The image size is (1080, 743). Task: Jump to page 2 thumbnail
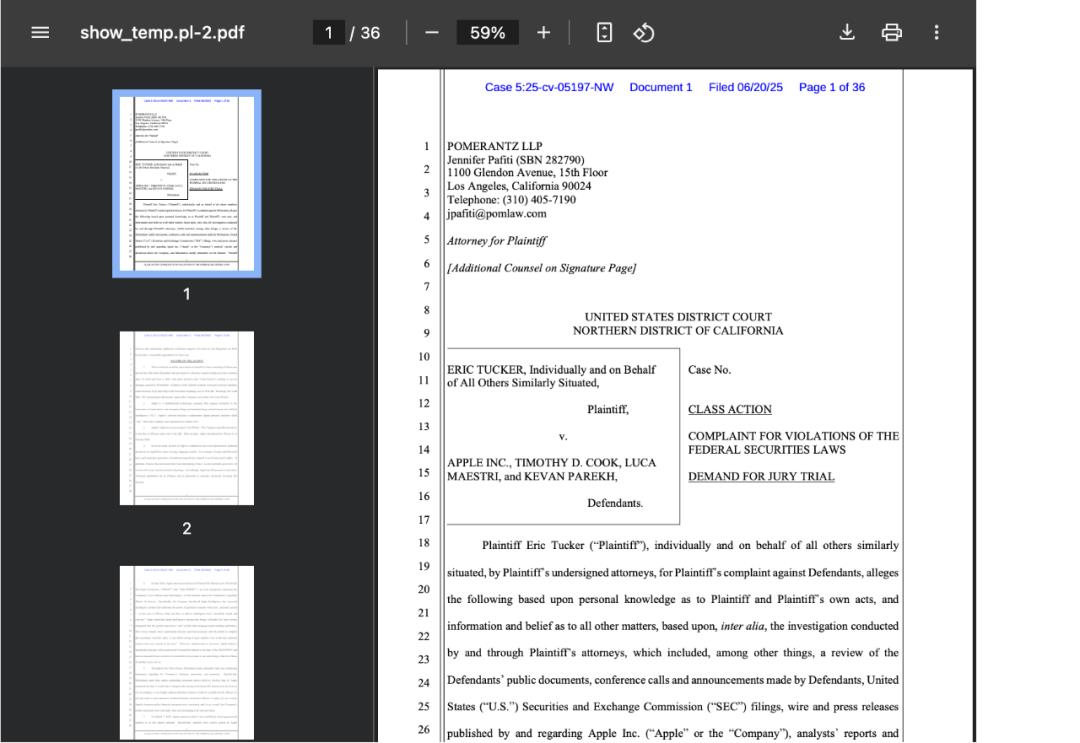click(187, 418)
